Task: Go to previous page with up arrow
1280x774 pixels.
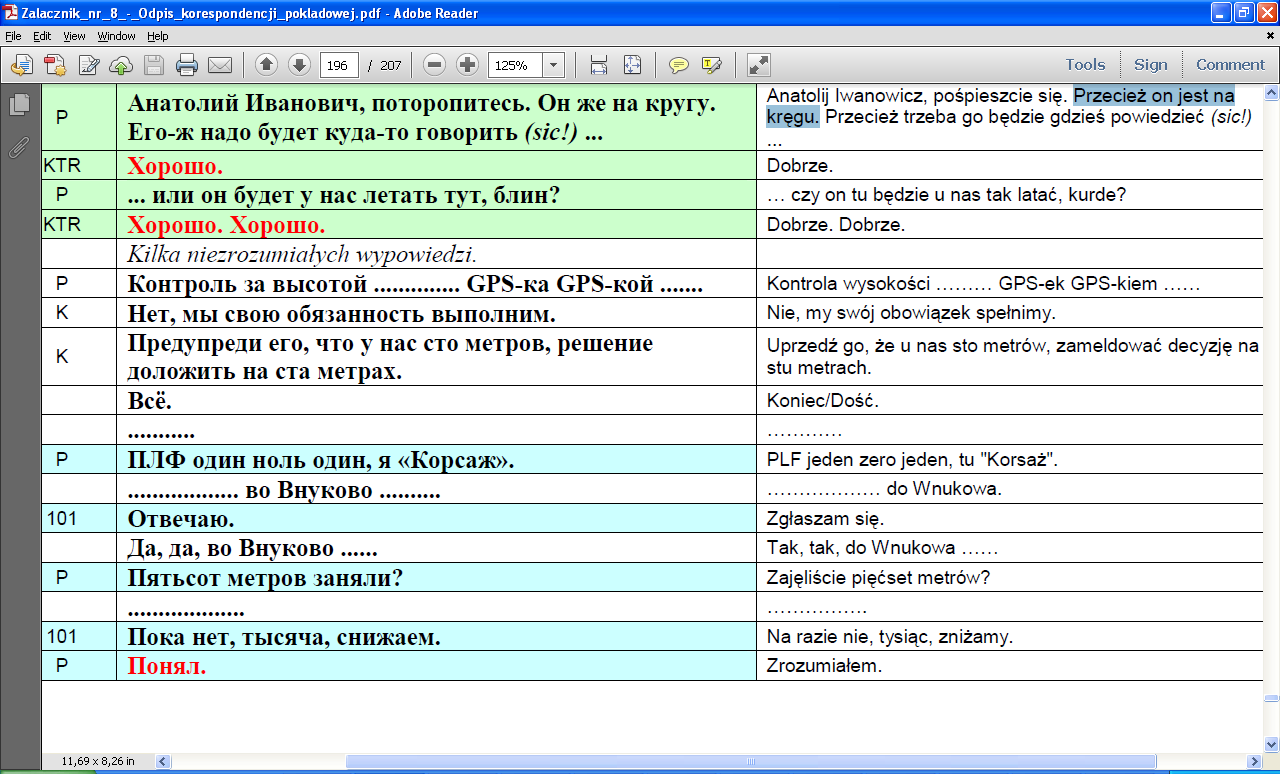Action: (266, 65)
